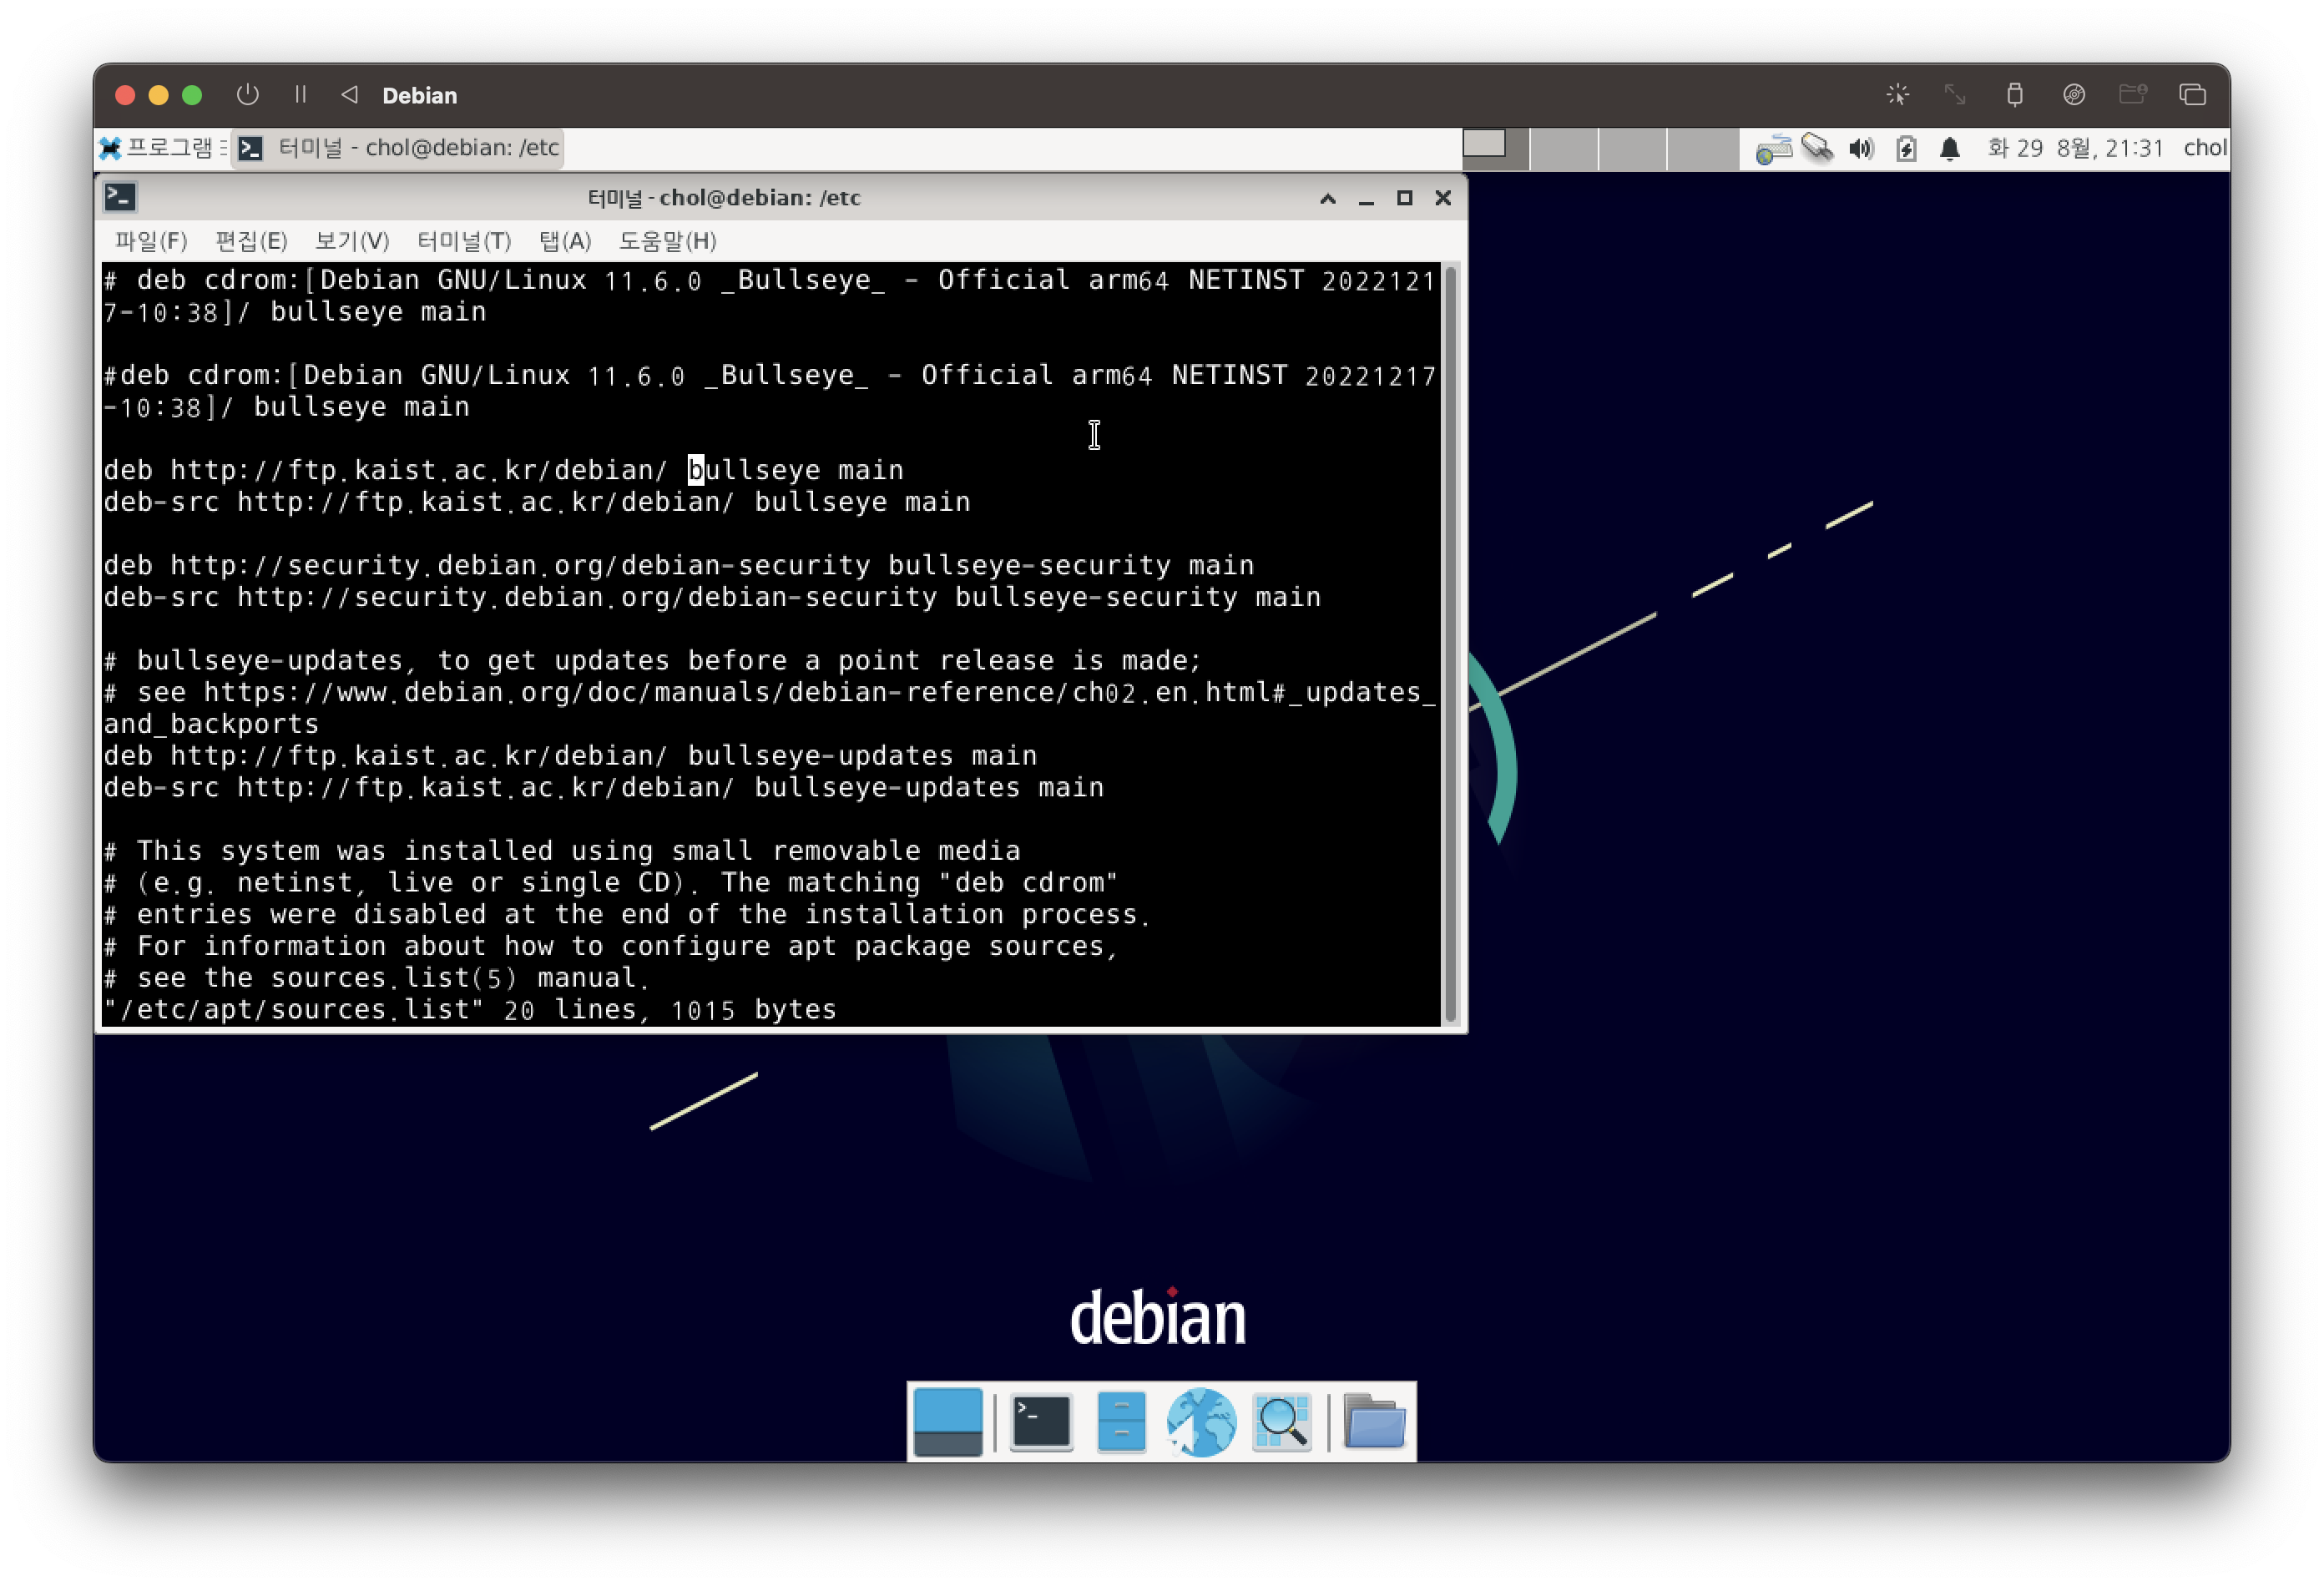Image resolution: width=2324 pixels, height=1586 pixels.
Task: Click the resize display arrows icon
Action: click(1955, 95)
